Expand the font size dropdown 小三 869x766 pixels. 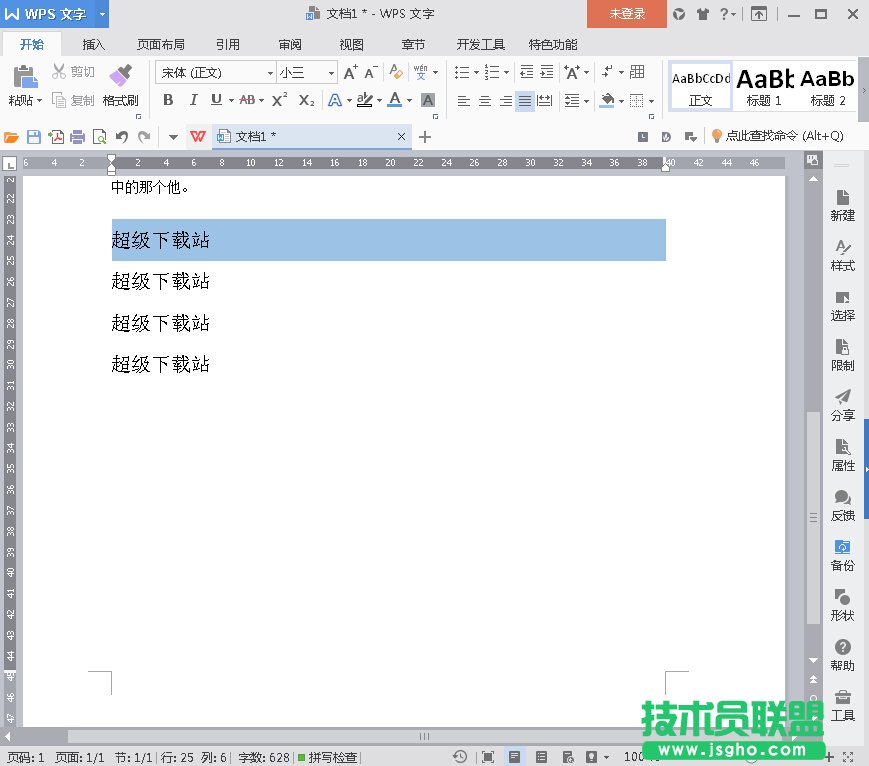point(332,73)
